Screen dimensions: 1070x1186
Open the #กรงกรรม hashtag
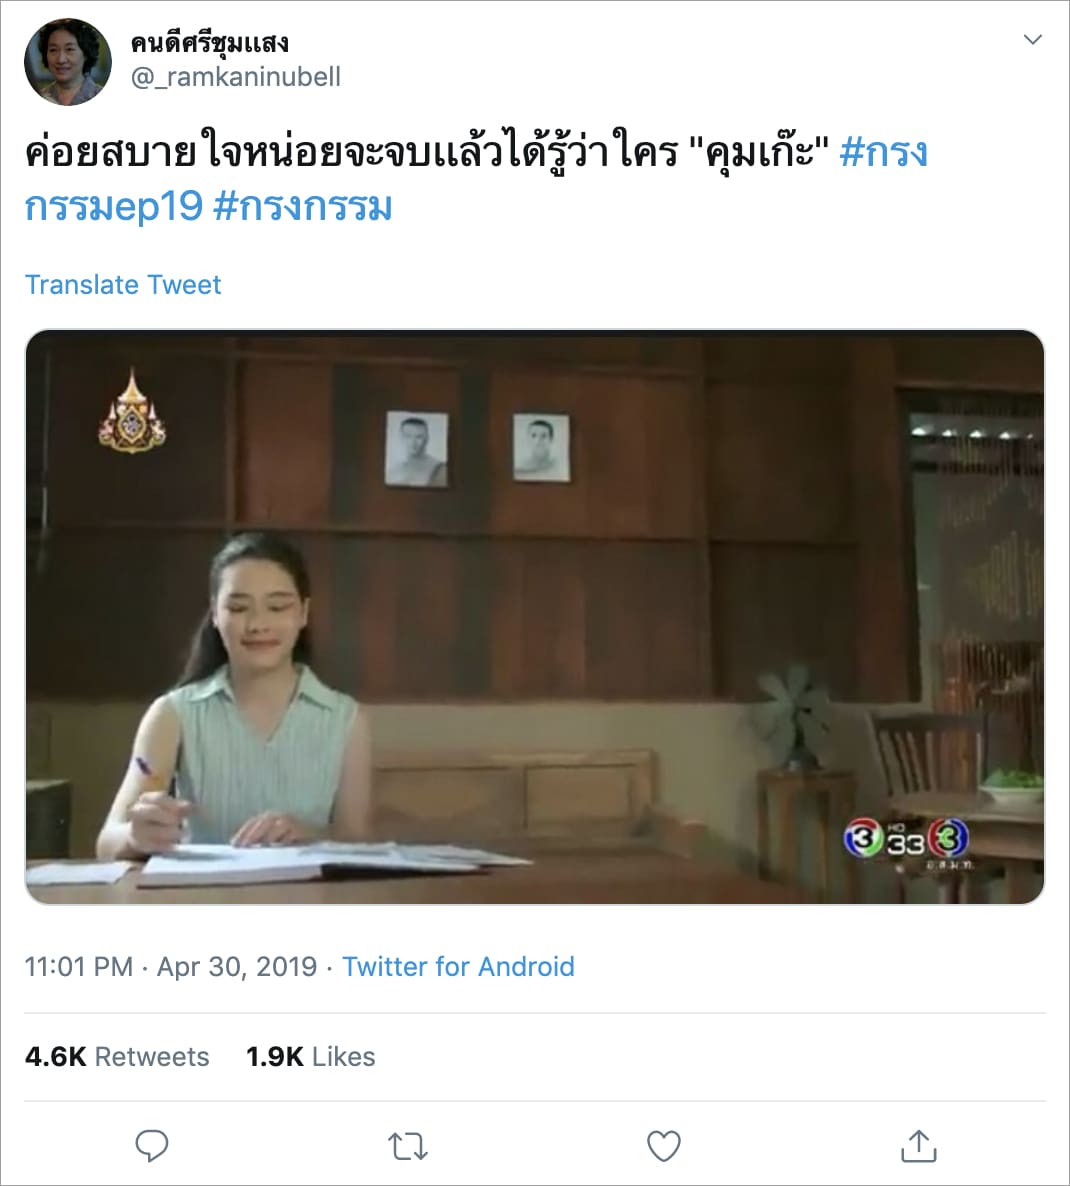click(x=302, y=206)
